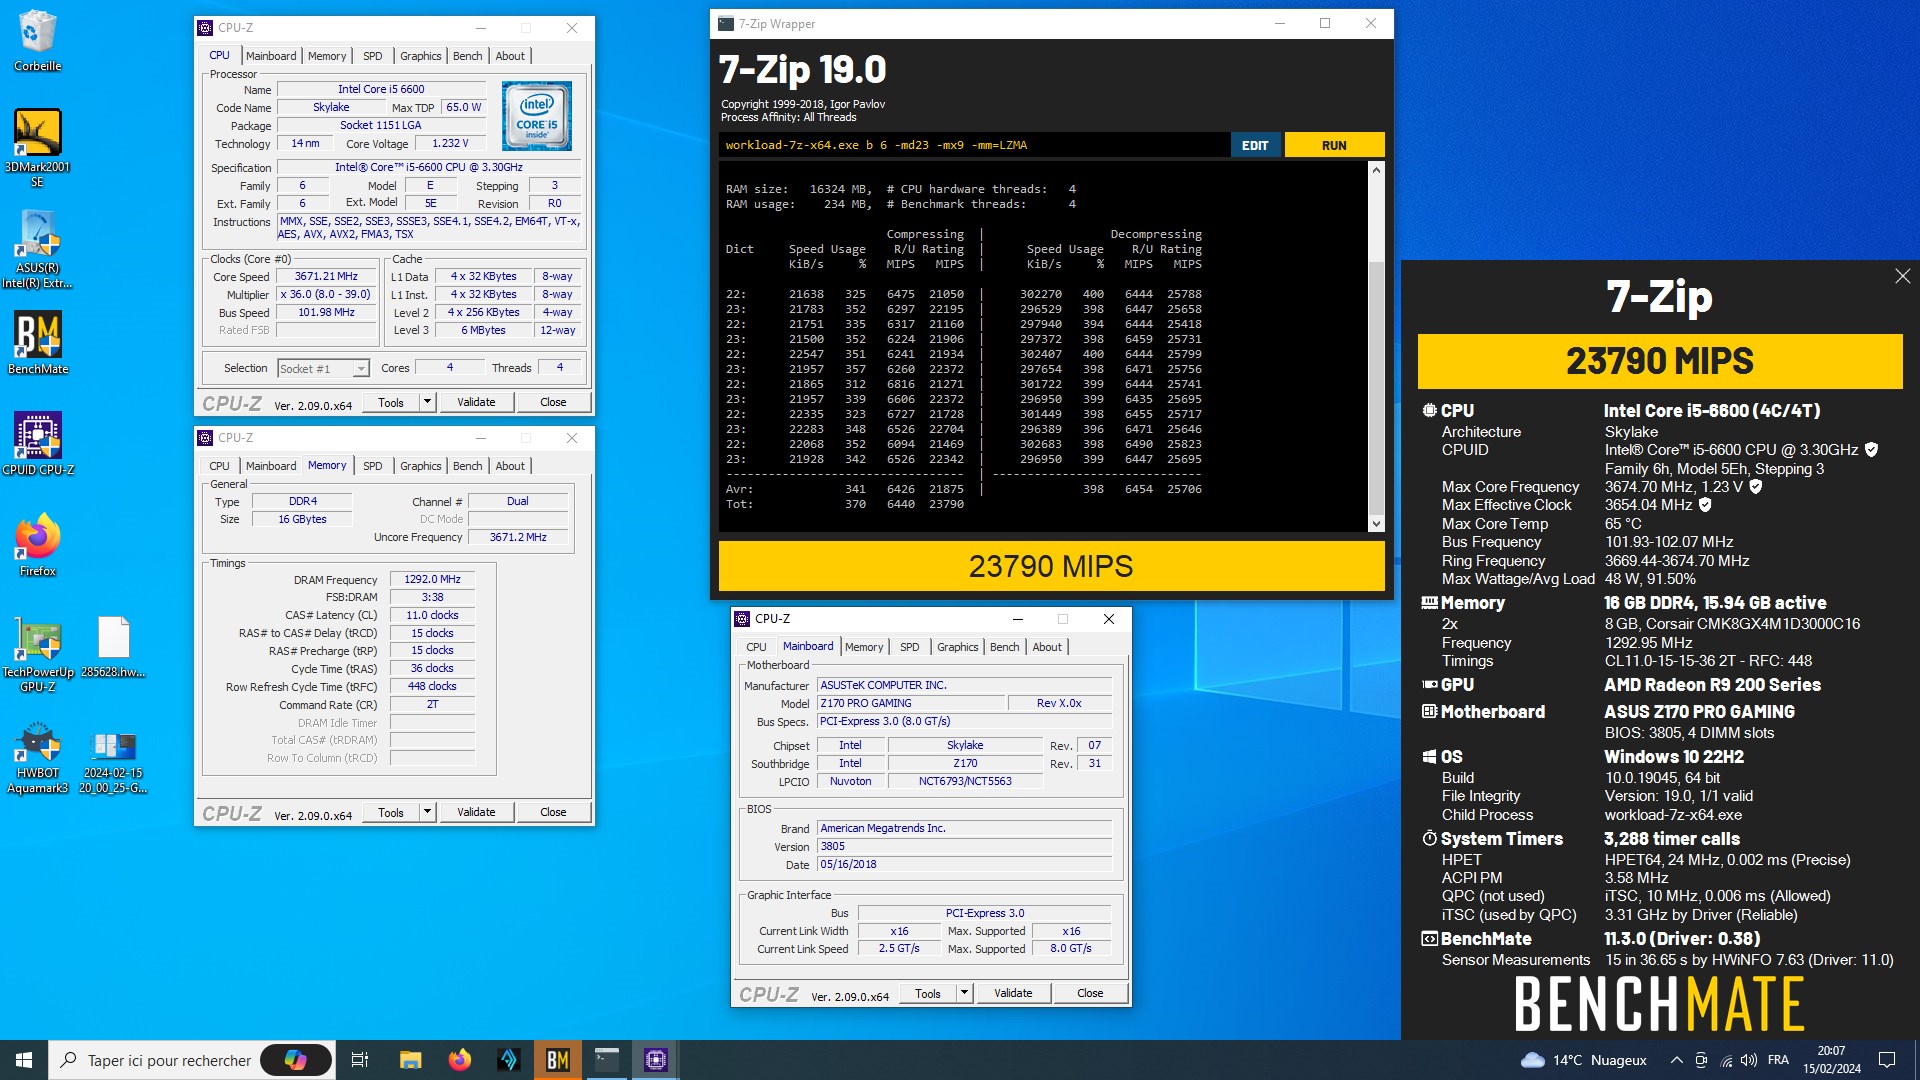Open Acer Predator-style app icon on taskbar

tap(508, 1060)
